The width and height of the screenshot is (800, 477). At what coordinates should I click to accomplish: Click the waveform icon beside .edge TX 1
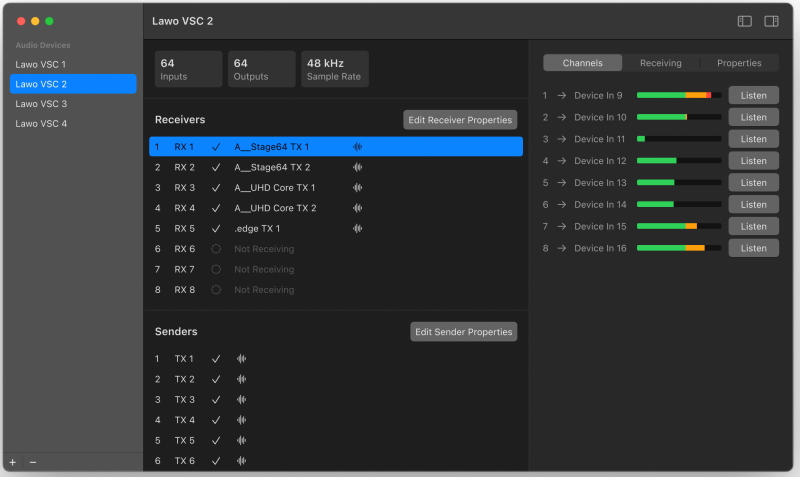tap(358, 228)
